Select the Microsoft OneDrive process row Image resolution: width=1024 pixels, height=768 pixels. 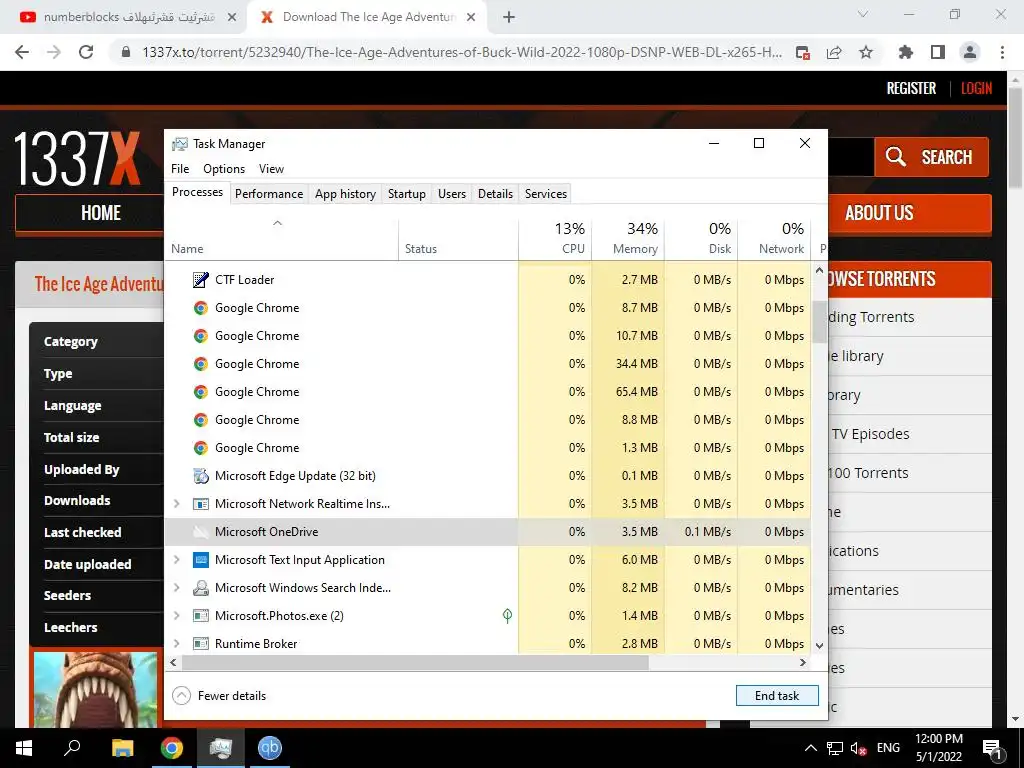point(487,532)
